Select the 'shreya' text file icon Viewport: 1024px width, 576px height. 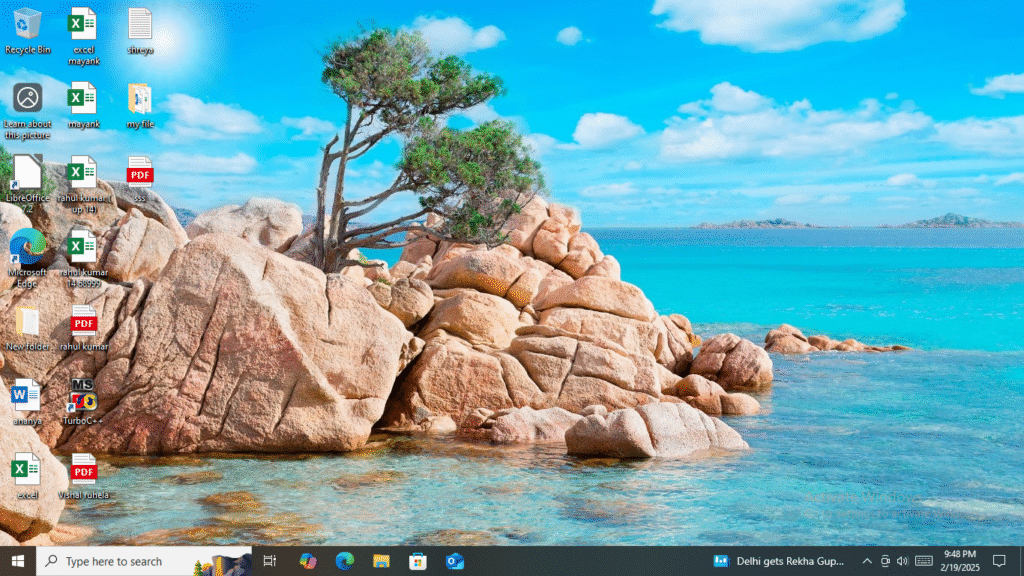[140, 24]
